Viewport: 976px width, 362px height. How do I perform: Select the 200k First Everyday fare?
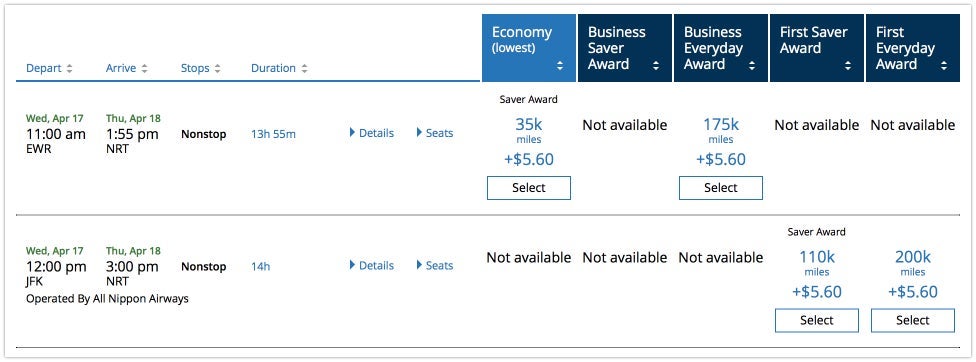(913, 320)
